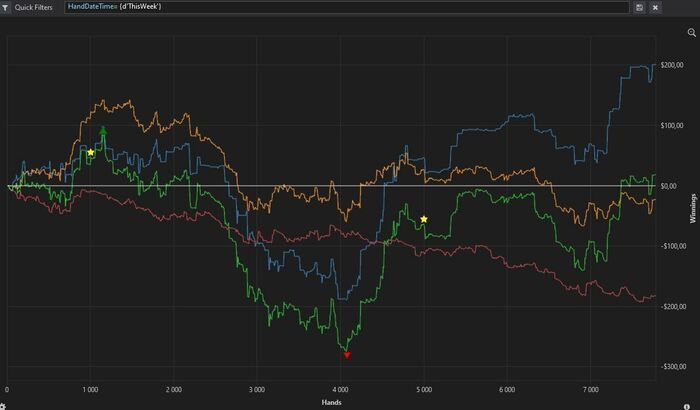700x410 pixels.
Task: Click the 7 000 hands axis tick
Action: [590, 389]
